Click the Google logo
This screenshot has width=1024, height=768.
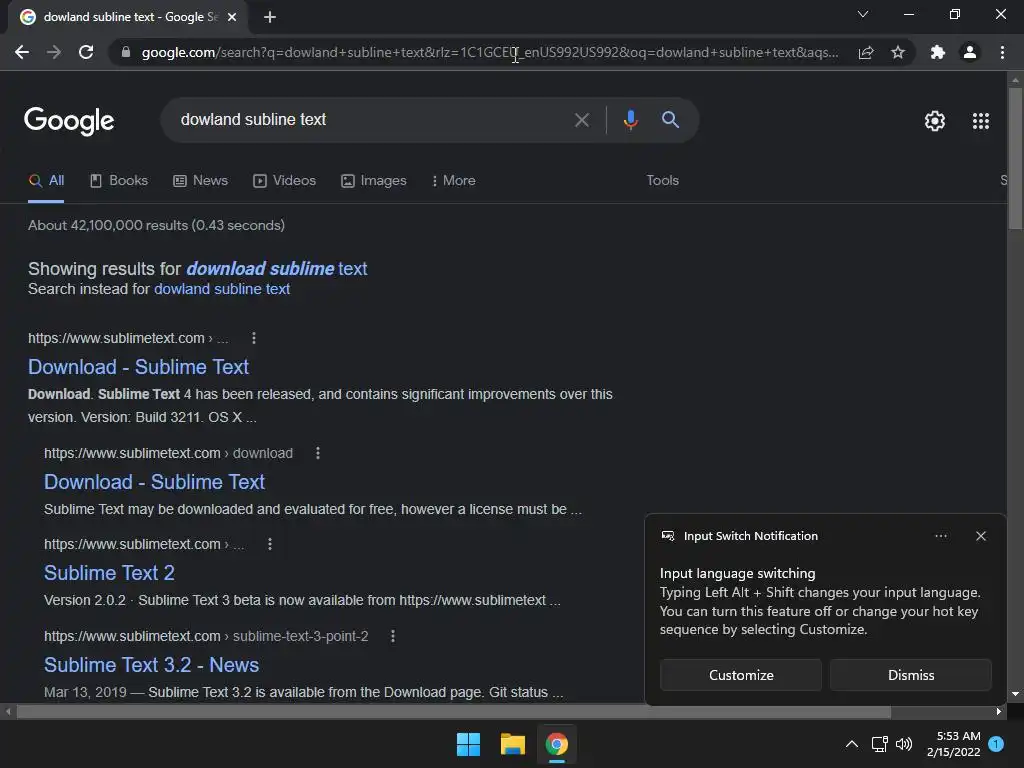[69, 121]
